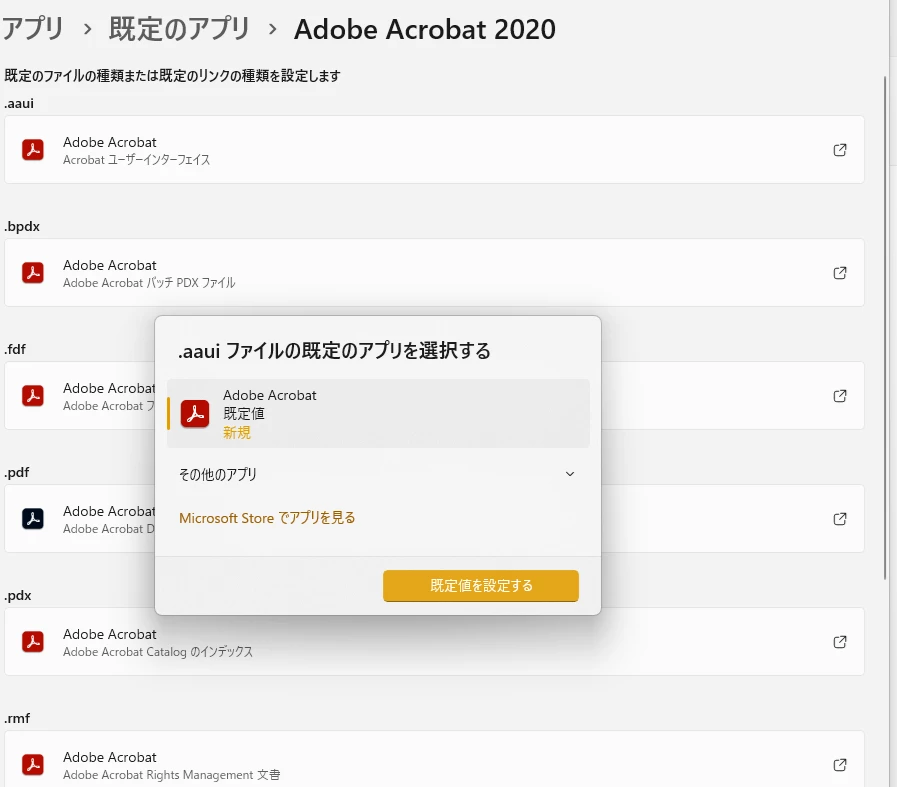The width and height of the screenshot is (897, 787).
Task: Open external link icon for .aaui row
Action: point(839,150)
